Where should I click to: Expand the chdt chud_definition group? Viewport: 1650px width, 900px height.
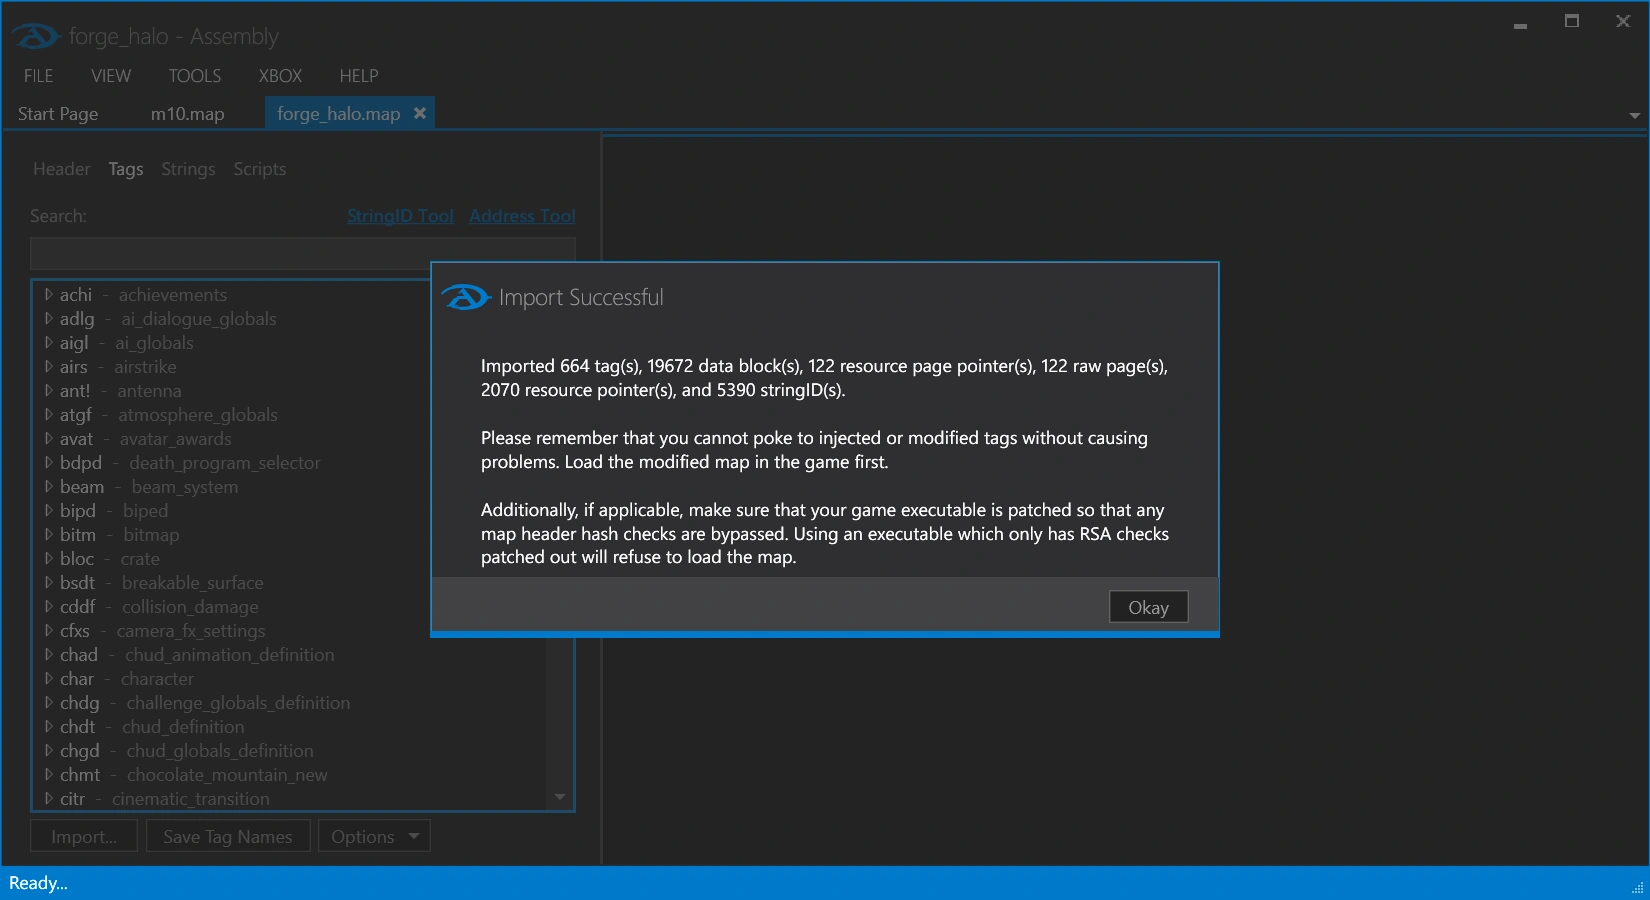coord(48,727)
